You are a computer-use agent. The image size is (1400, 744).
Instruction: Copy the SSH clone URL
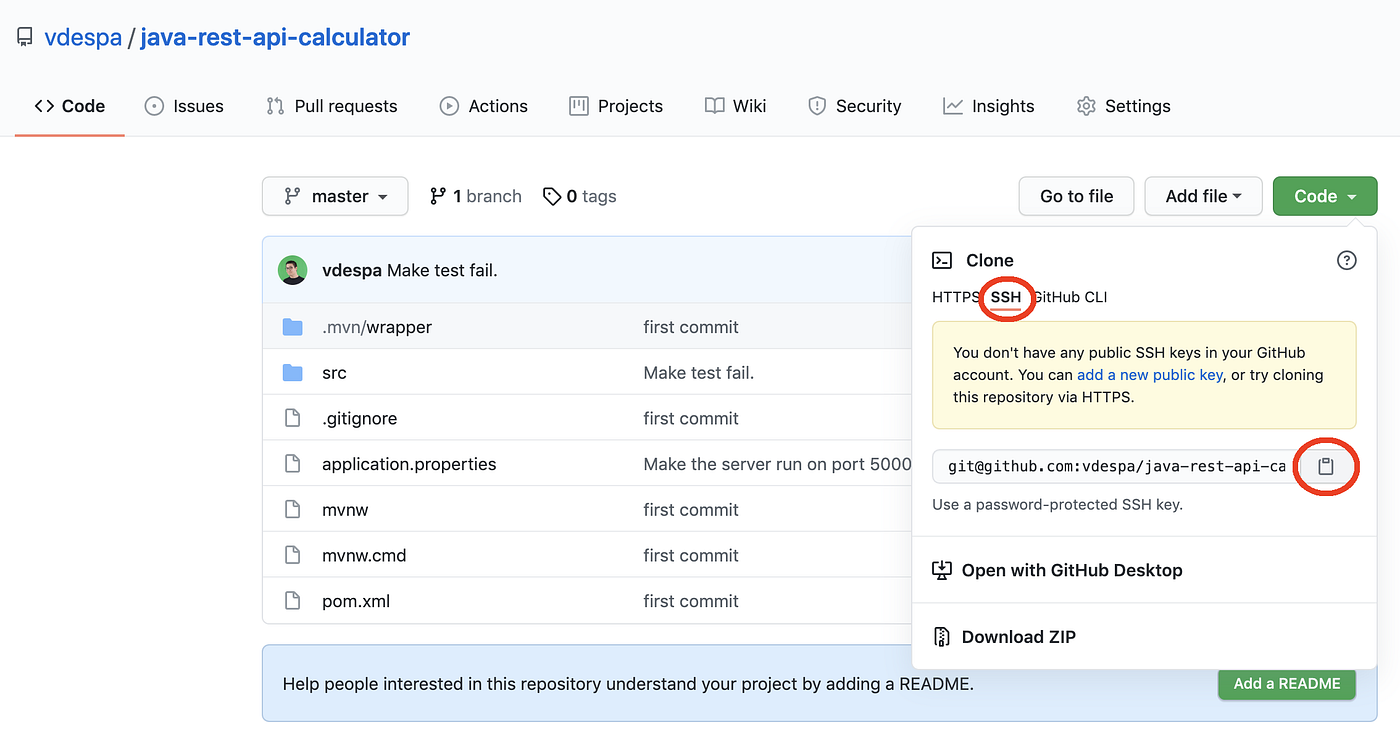pos(1326,466)
